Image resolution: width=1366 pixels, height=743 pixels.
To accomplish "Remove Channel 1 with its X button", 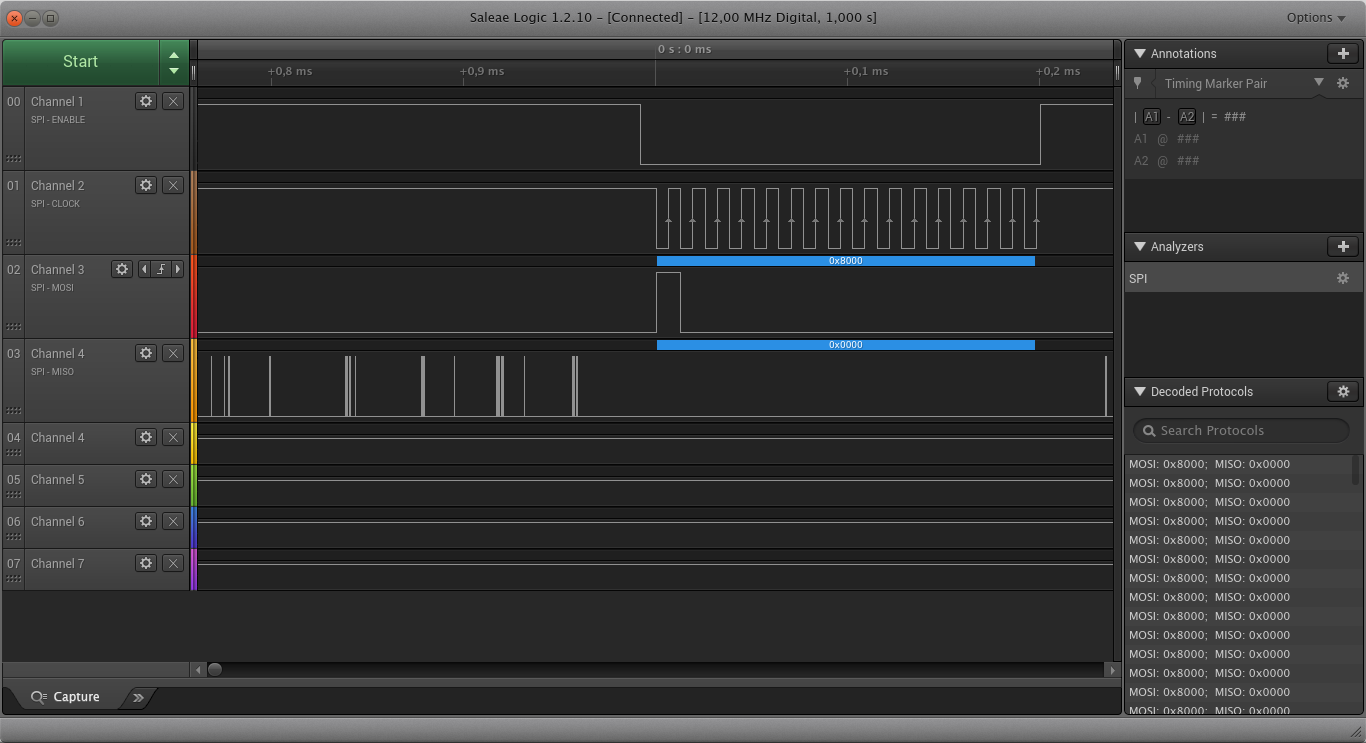I will [x=173, y=101].
